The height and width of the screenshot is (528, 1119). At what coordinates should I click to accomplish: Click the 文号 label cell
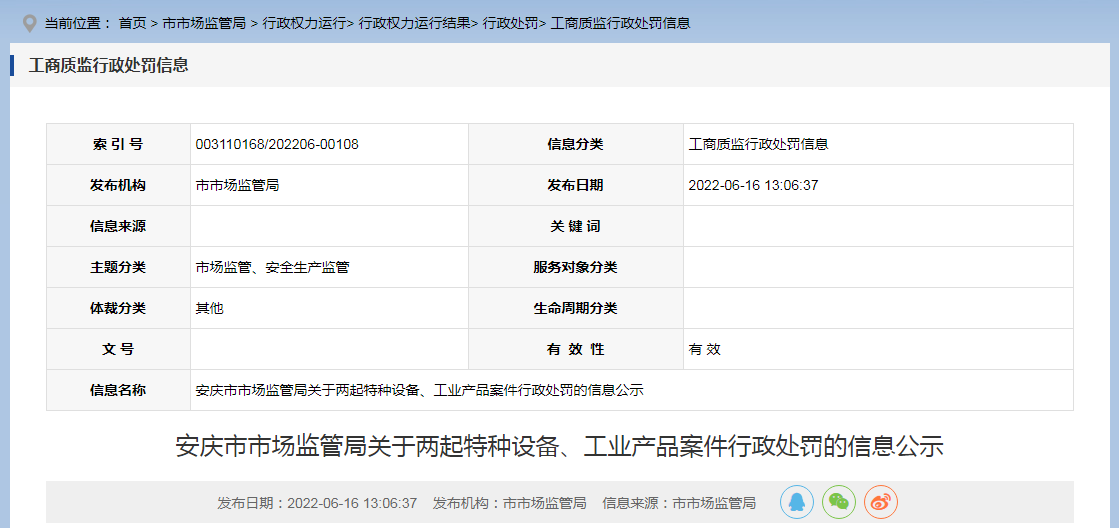[x=118, y=350]
